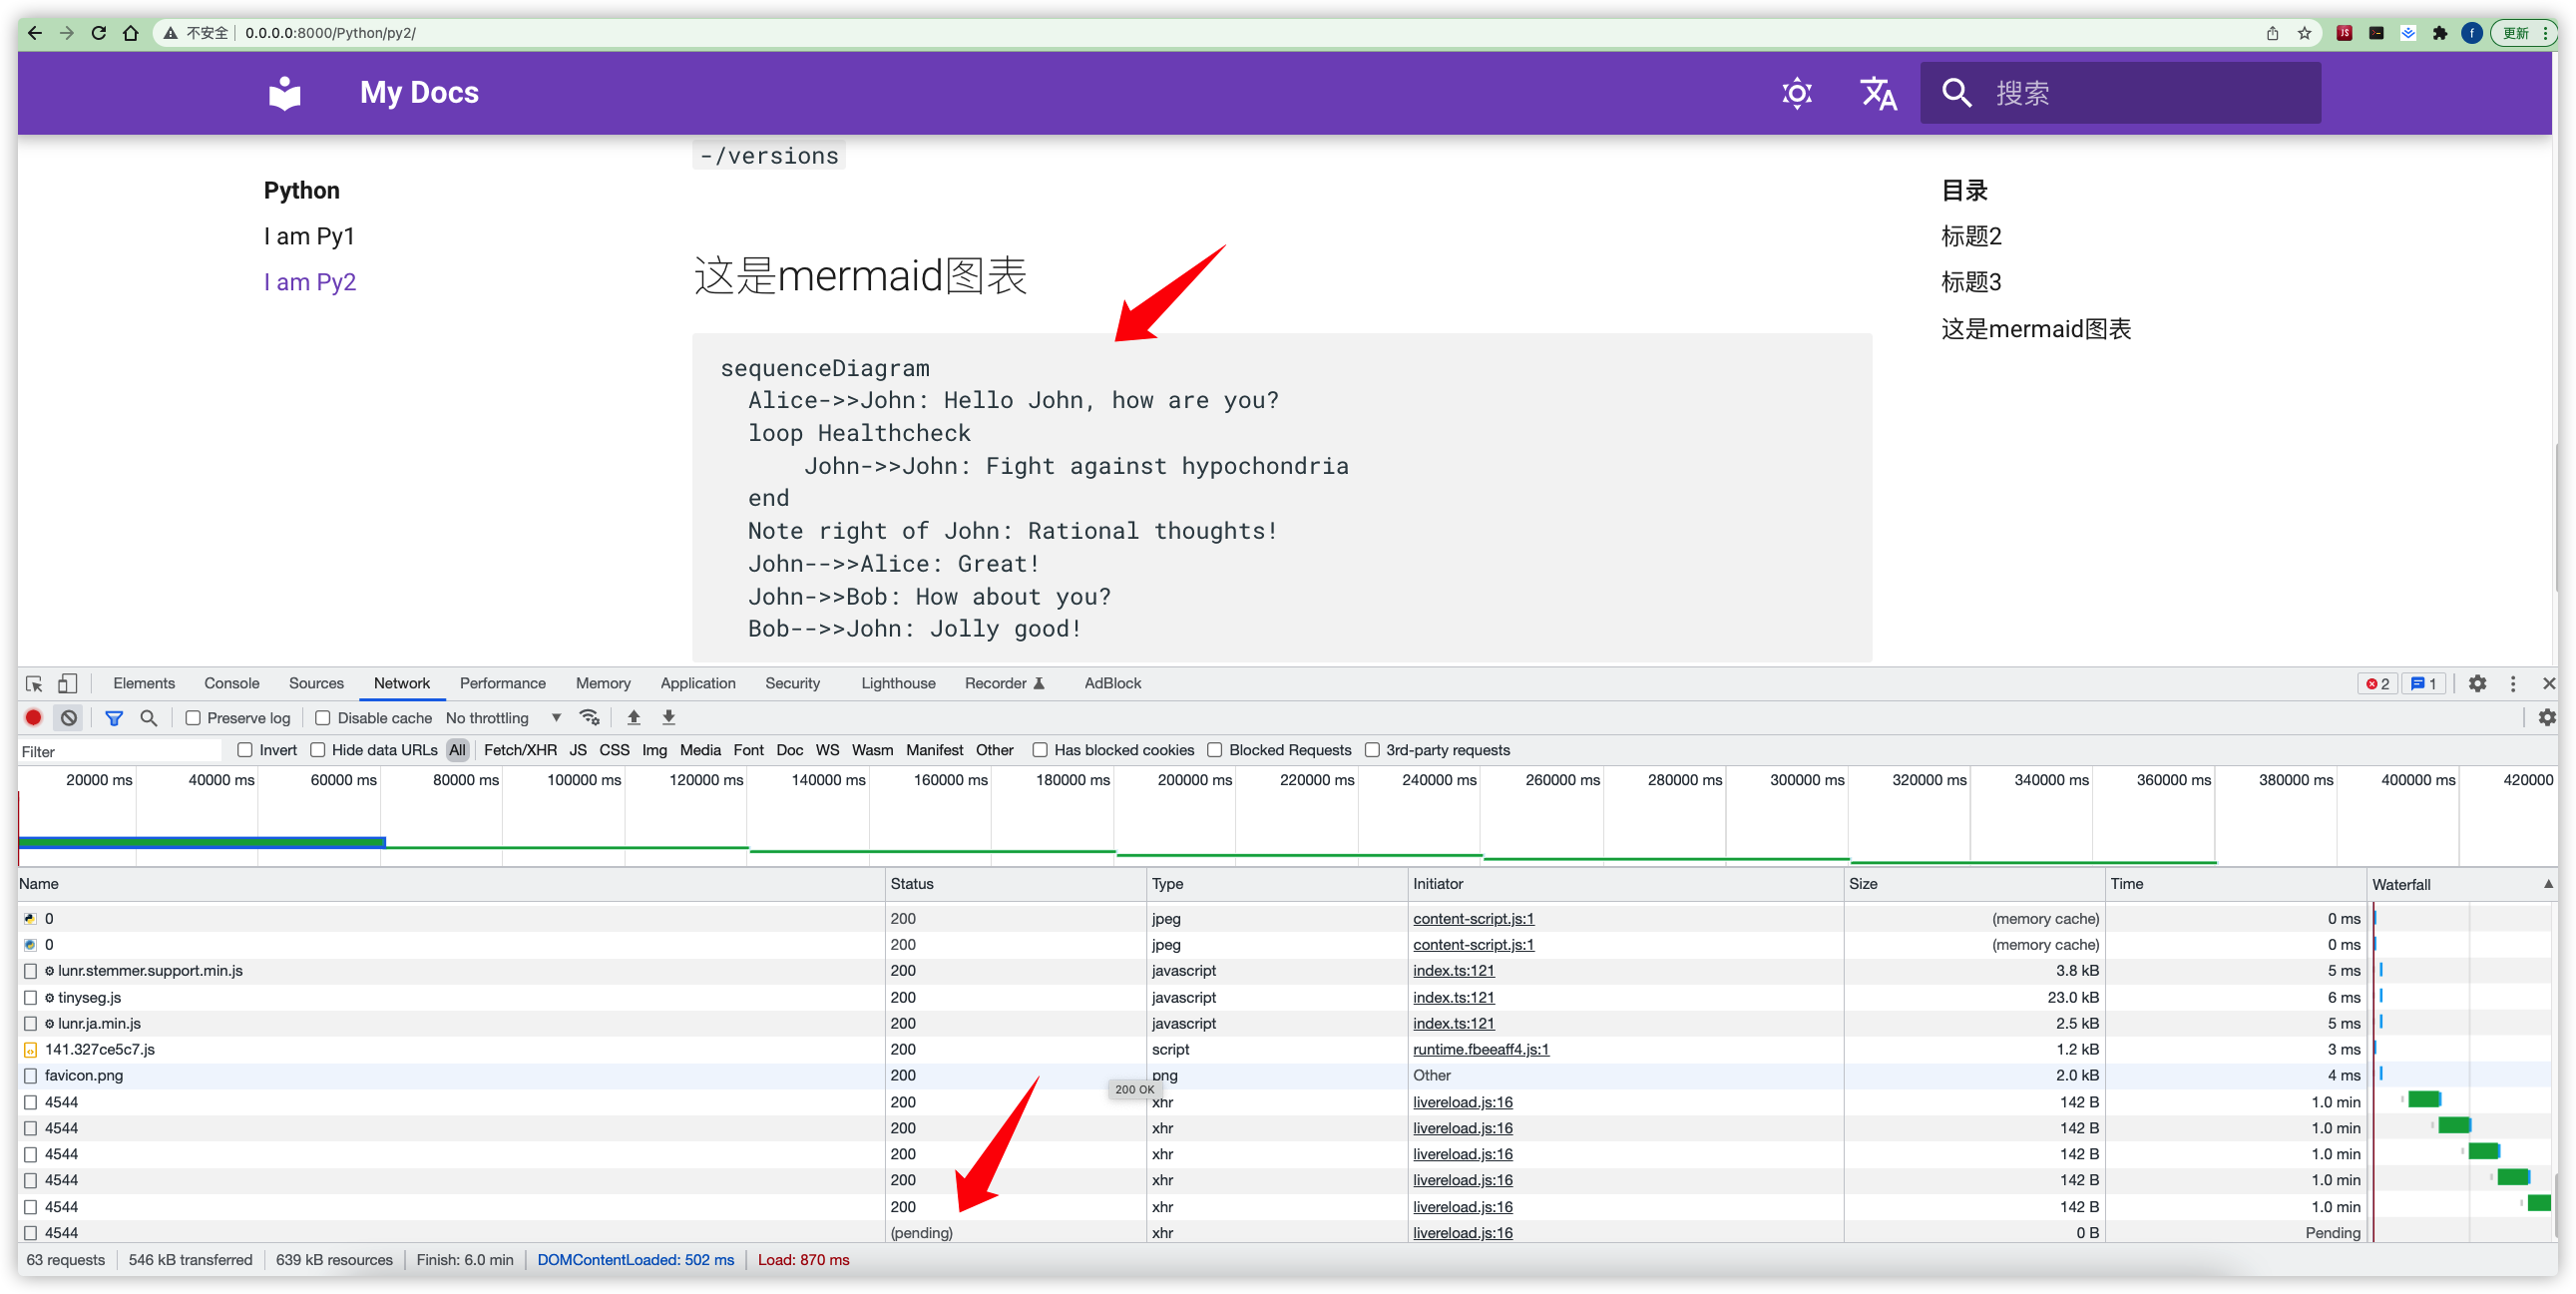
Task: Open DevTools settings with the gear icon
Action: point(2479,684)
